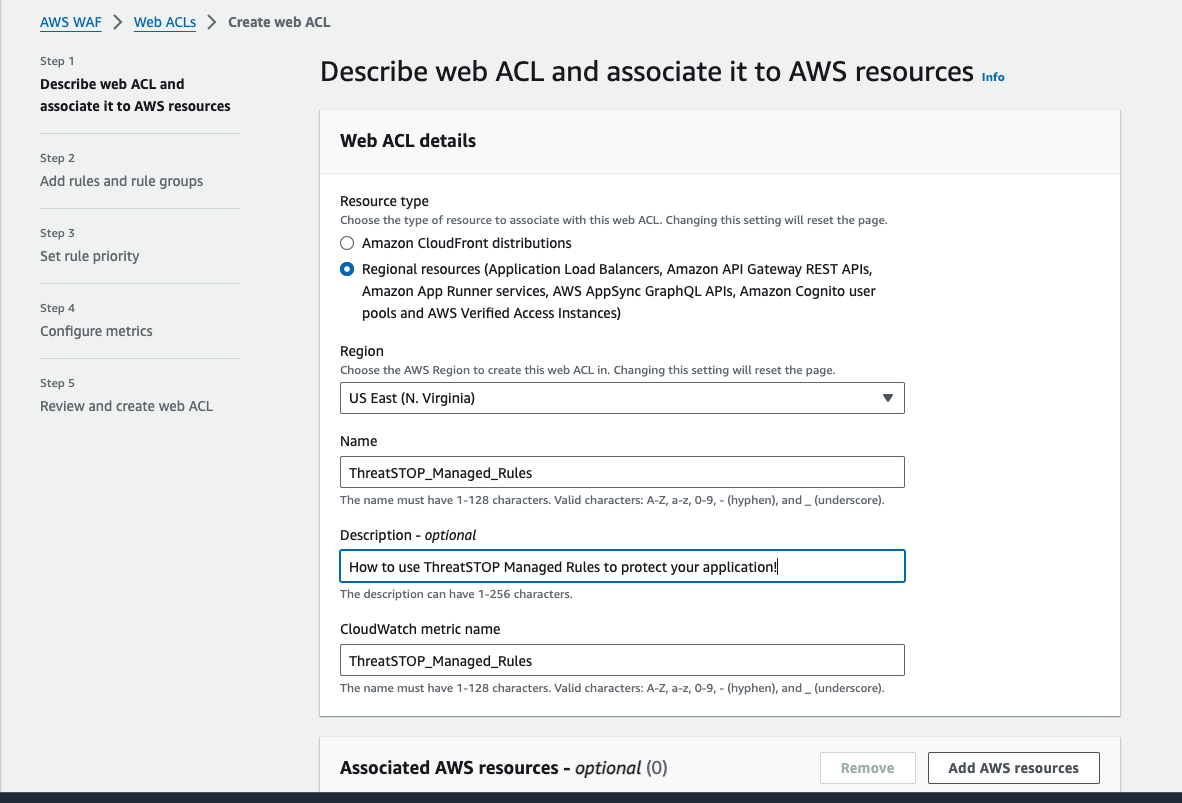This screenshot has height=803, width=1182.
Task: Go to Review and create web ACL step
Action: (x=126, y=406)
